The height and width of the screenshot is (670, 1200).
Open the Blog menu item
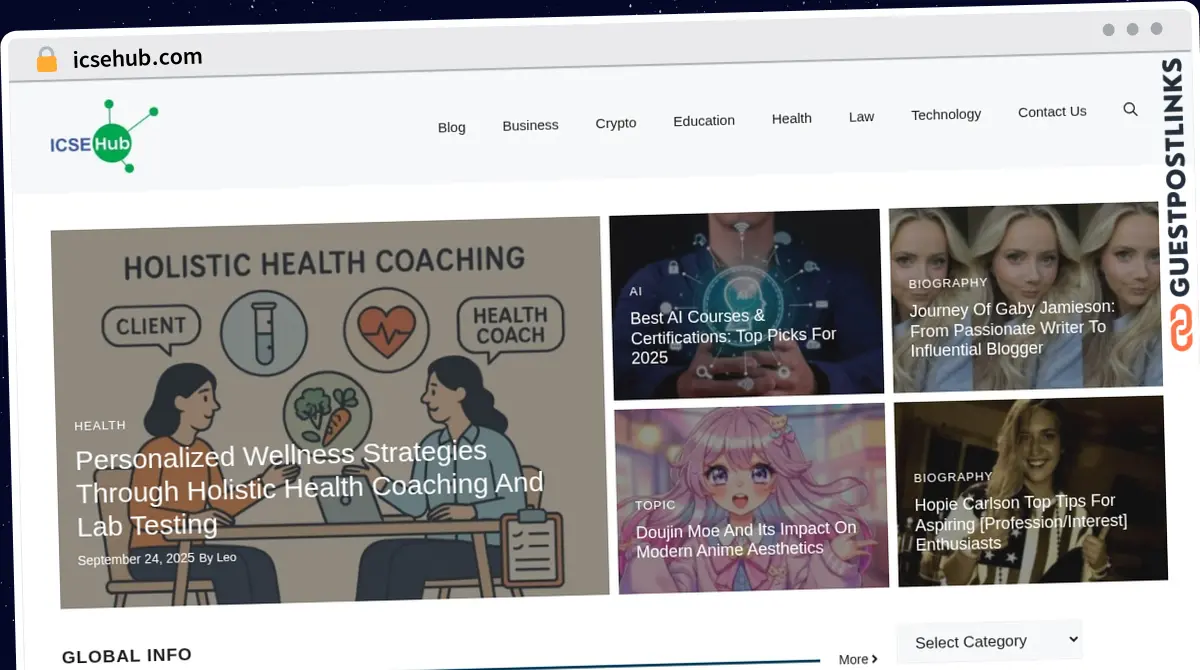pos(451,127)
